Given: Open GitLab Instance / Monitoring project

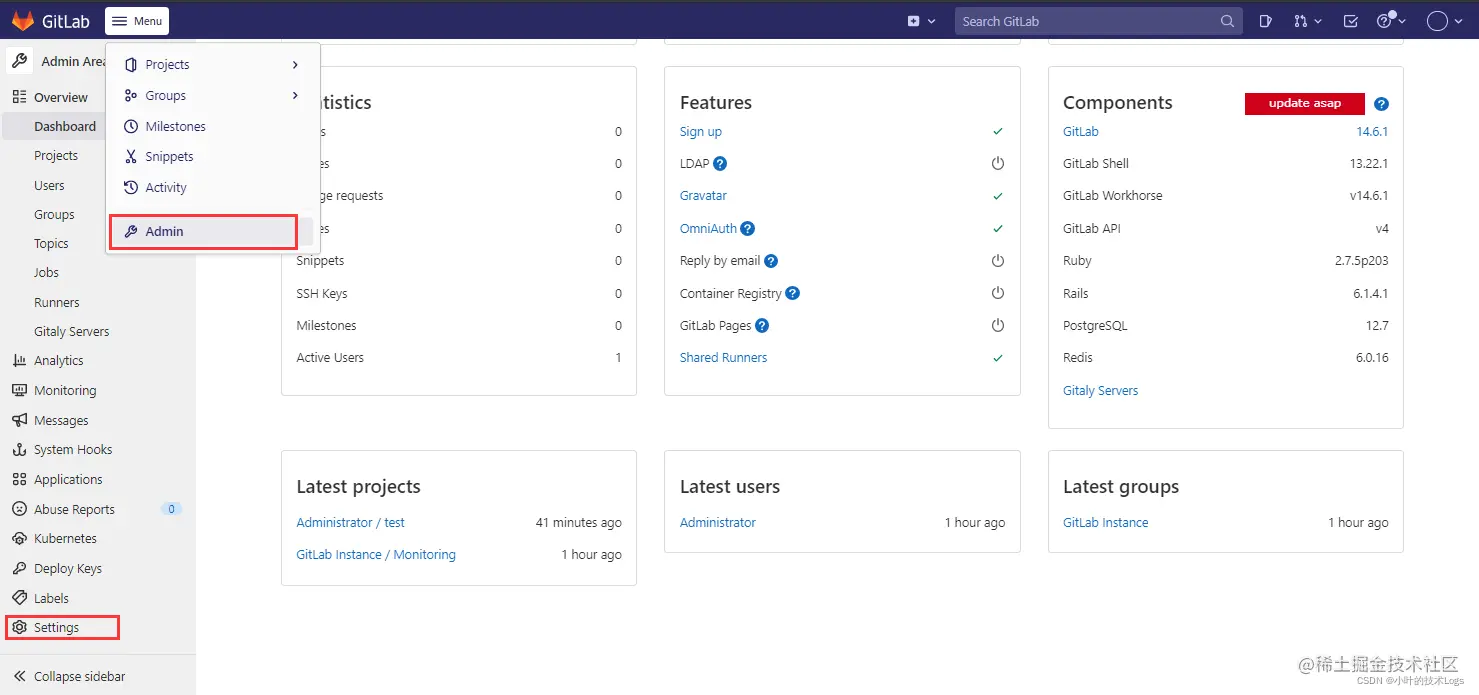Looking at the screenshot, I should tap(376, 554).
